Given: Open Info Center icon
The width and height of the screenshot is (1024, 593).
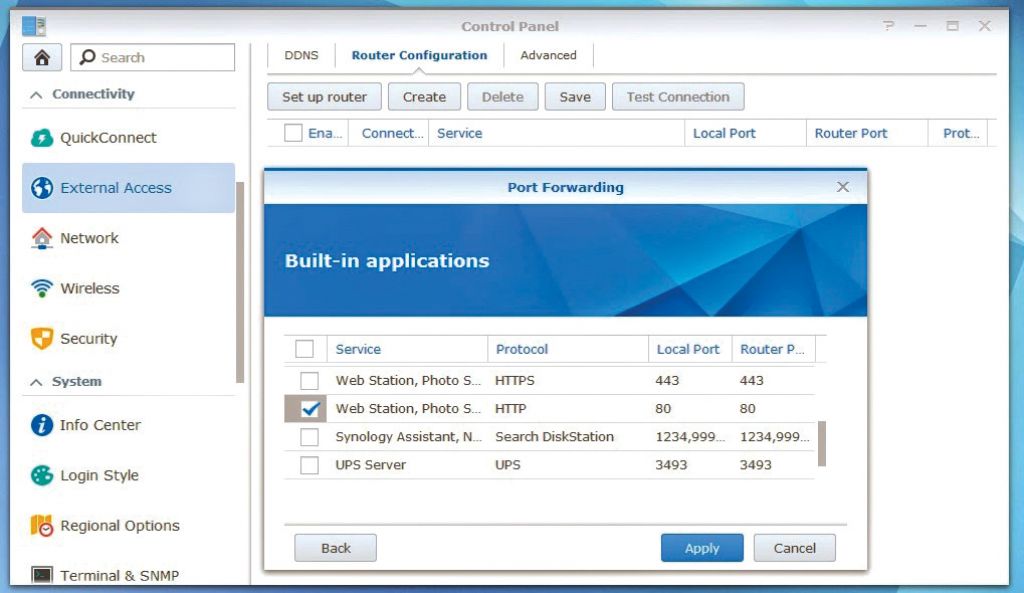Looking at the screenshot, I should [42, 425].
